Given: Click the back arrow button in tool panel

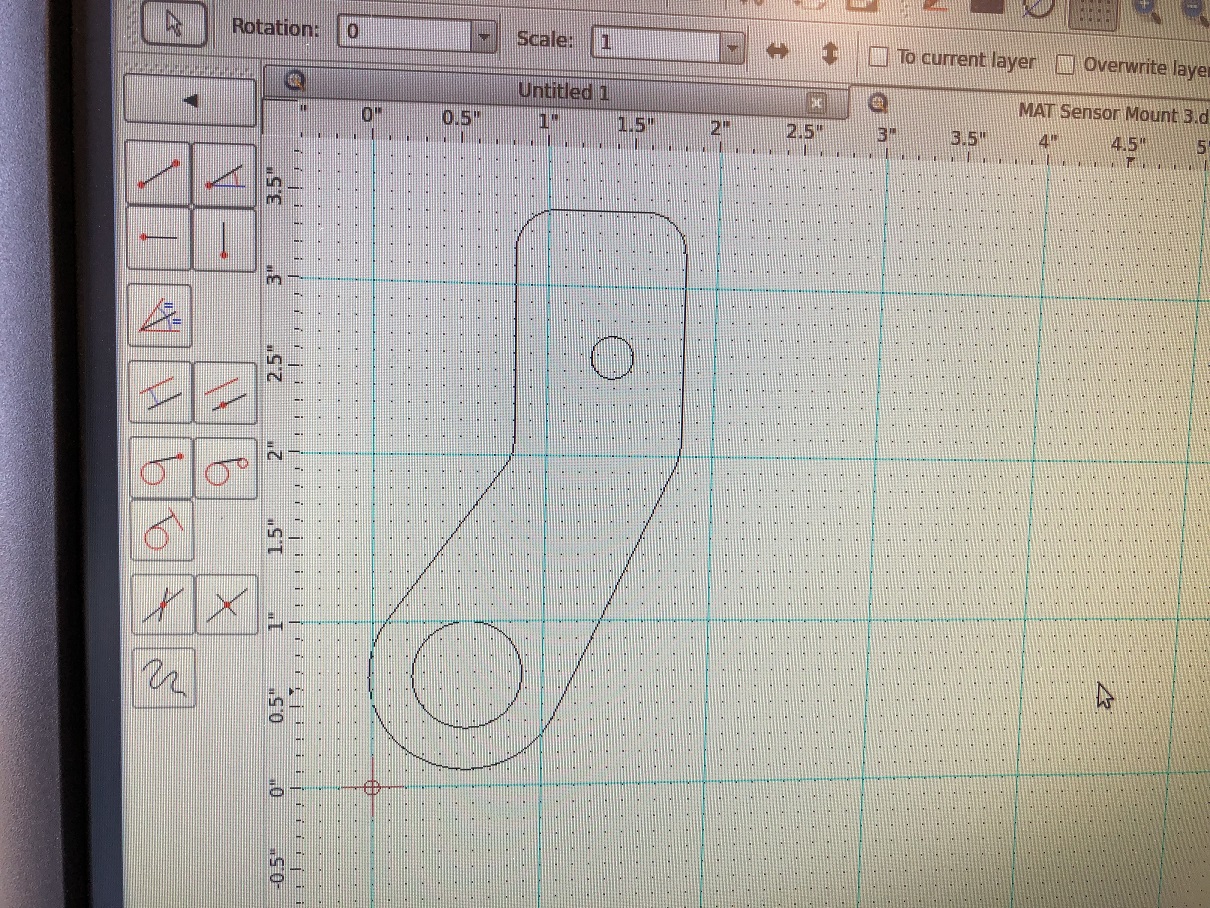Looking at the screenshot, I should click(x=190, y=100).
